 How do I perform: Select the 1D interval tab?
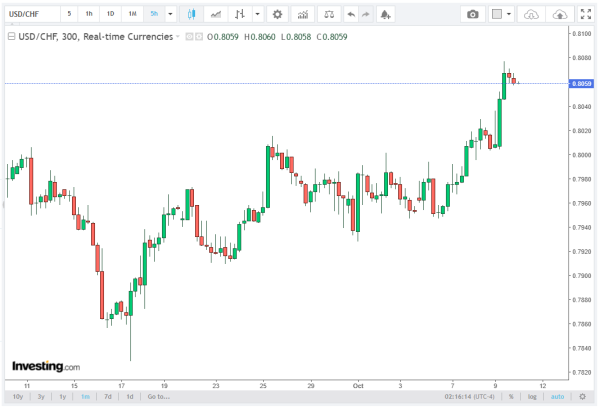click(x=110, y=15)
